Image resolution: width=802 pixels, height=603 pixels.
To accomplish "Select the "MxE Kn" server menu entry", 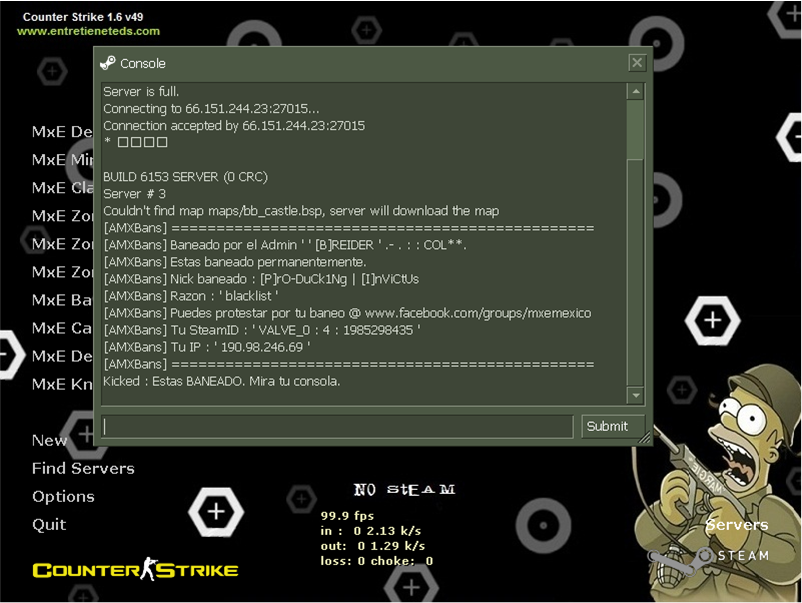I will pos(62,384).
